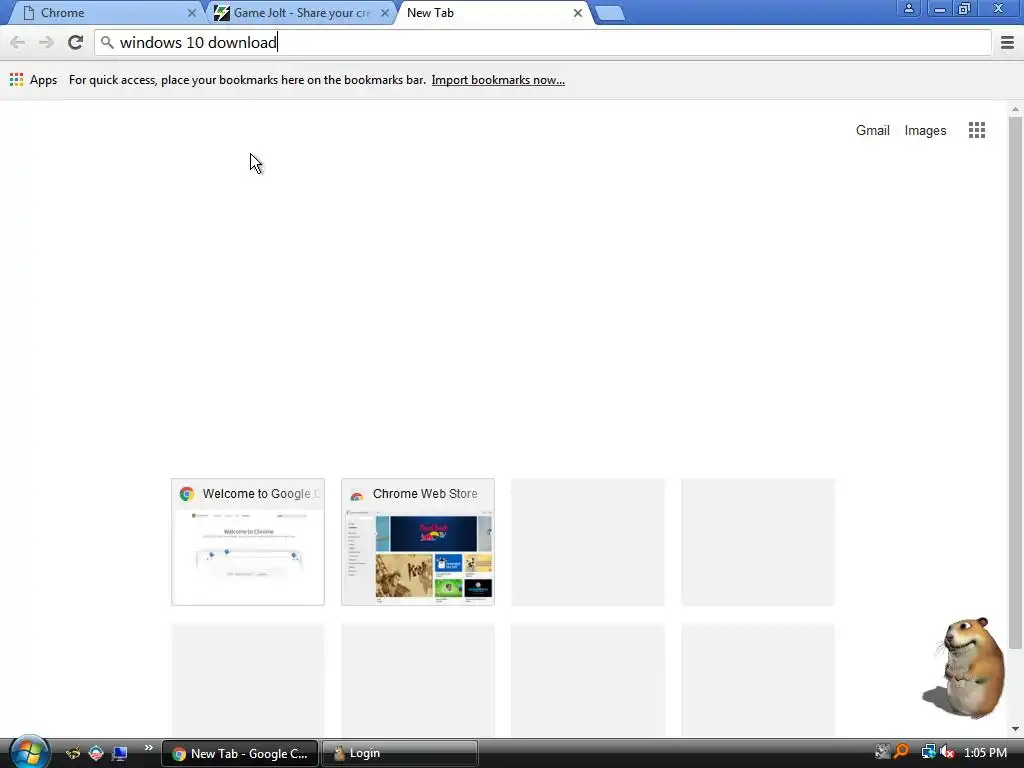
Task: Select the New Tab tab
Action: click(x=493, y=13)
